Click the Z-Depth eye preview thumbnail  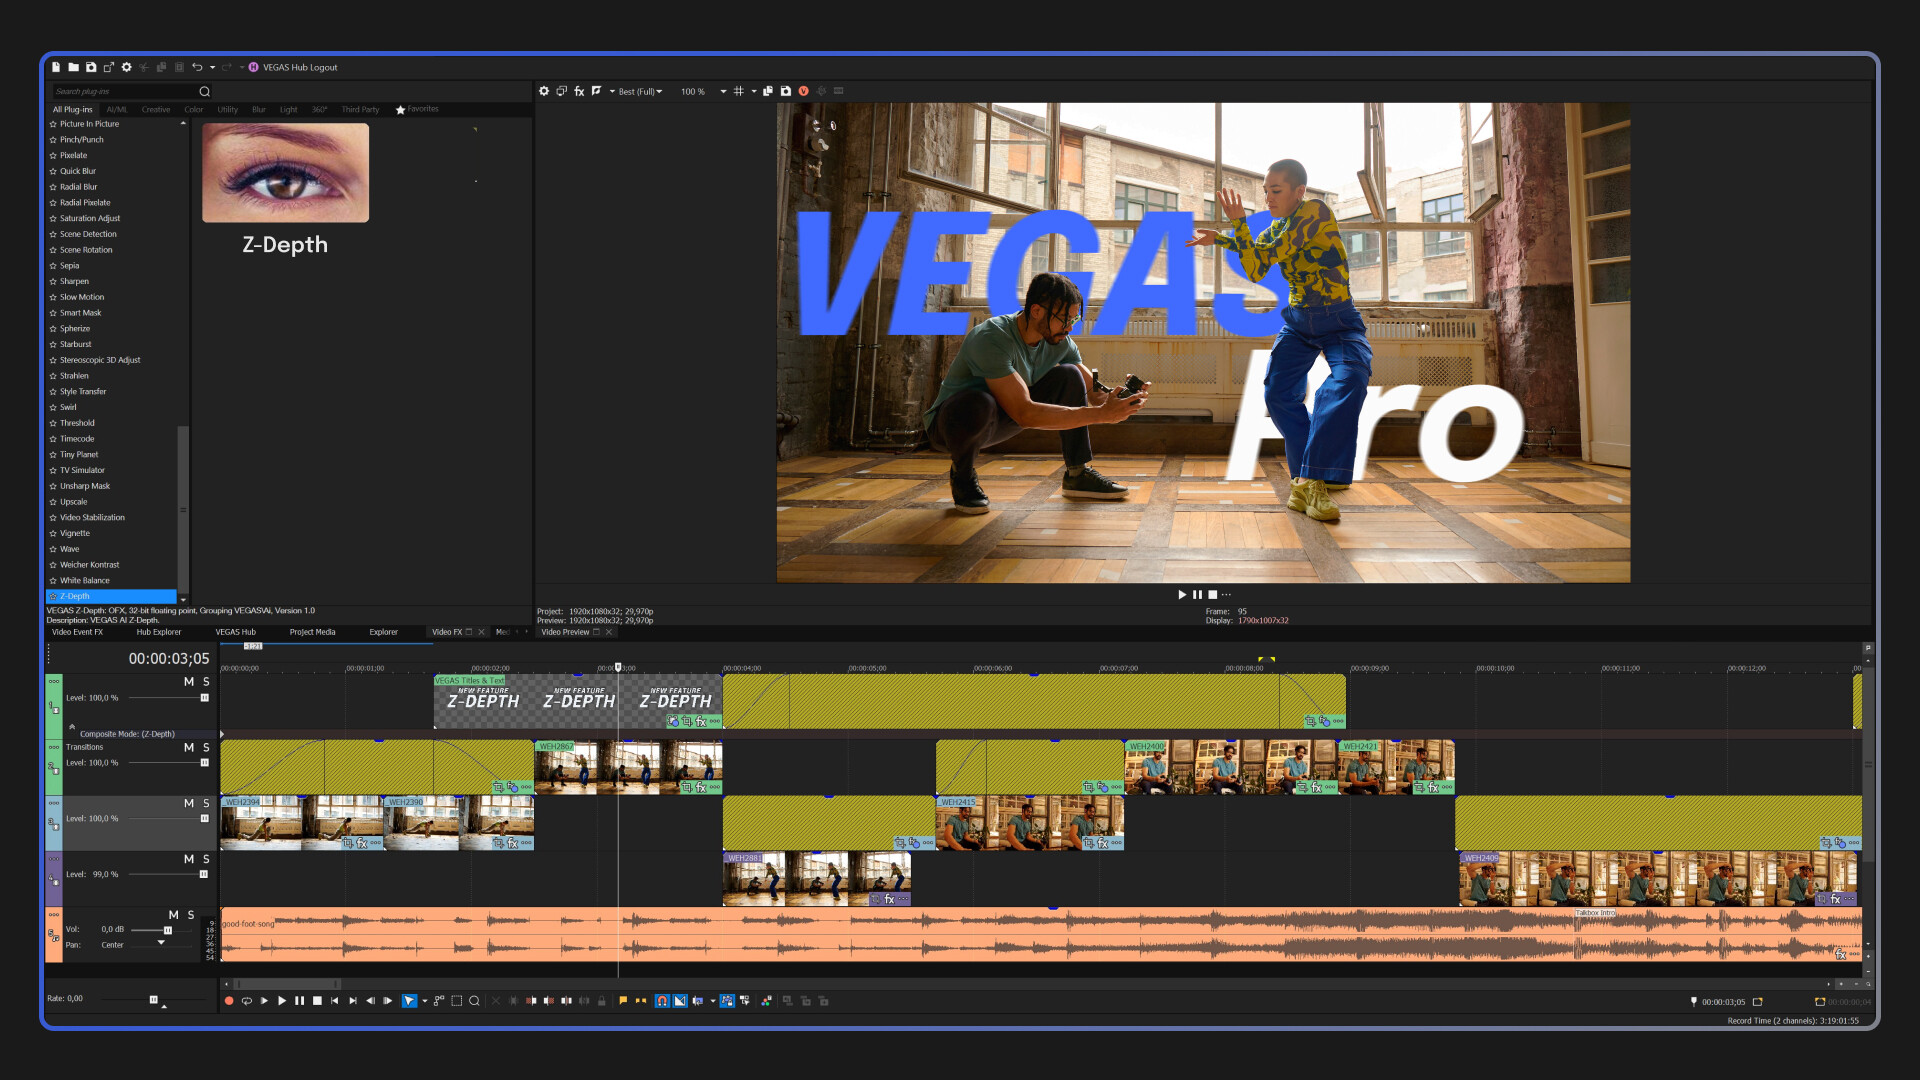tap(285, 172)
